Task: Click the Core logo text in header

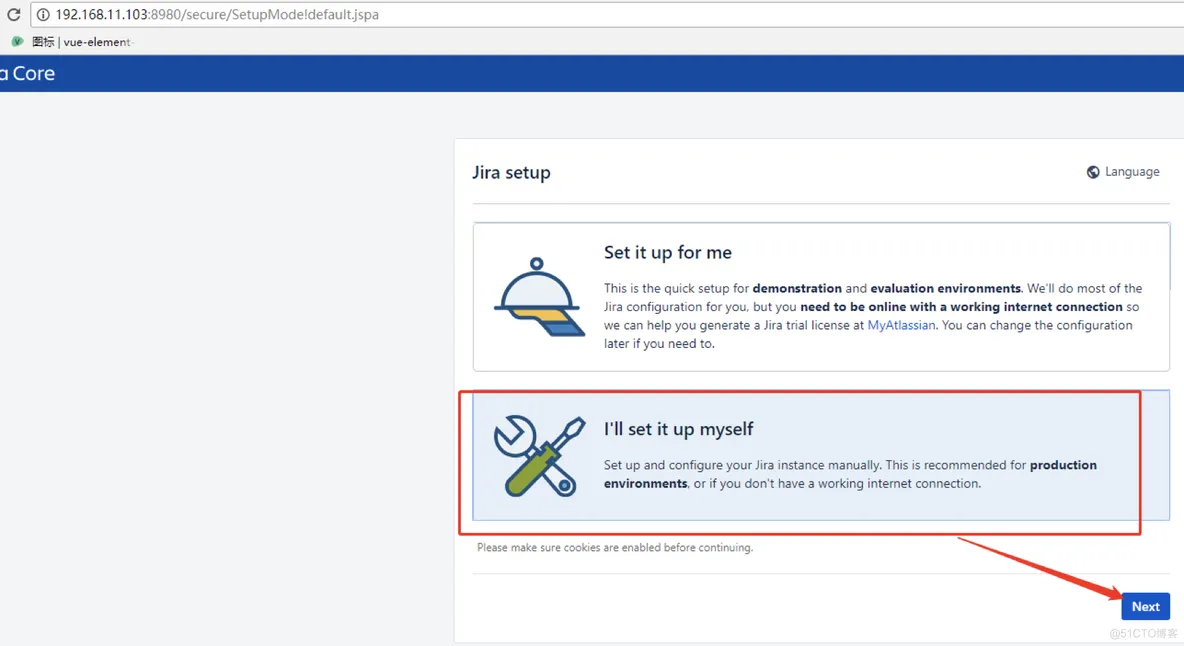Action: (28, 73)
